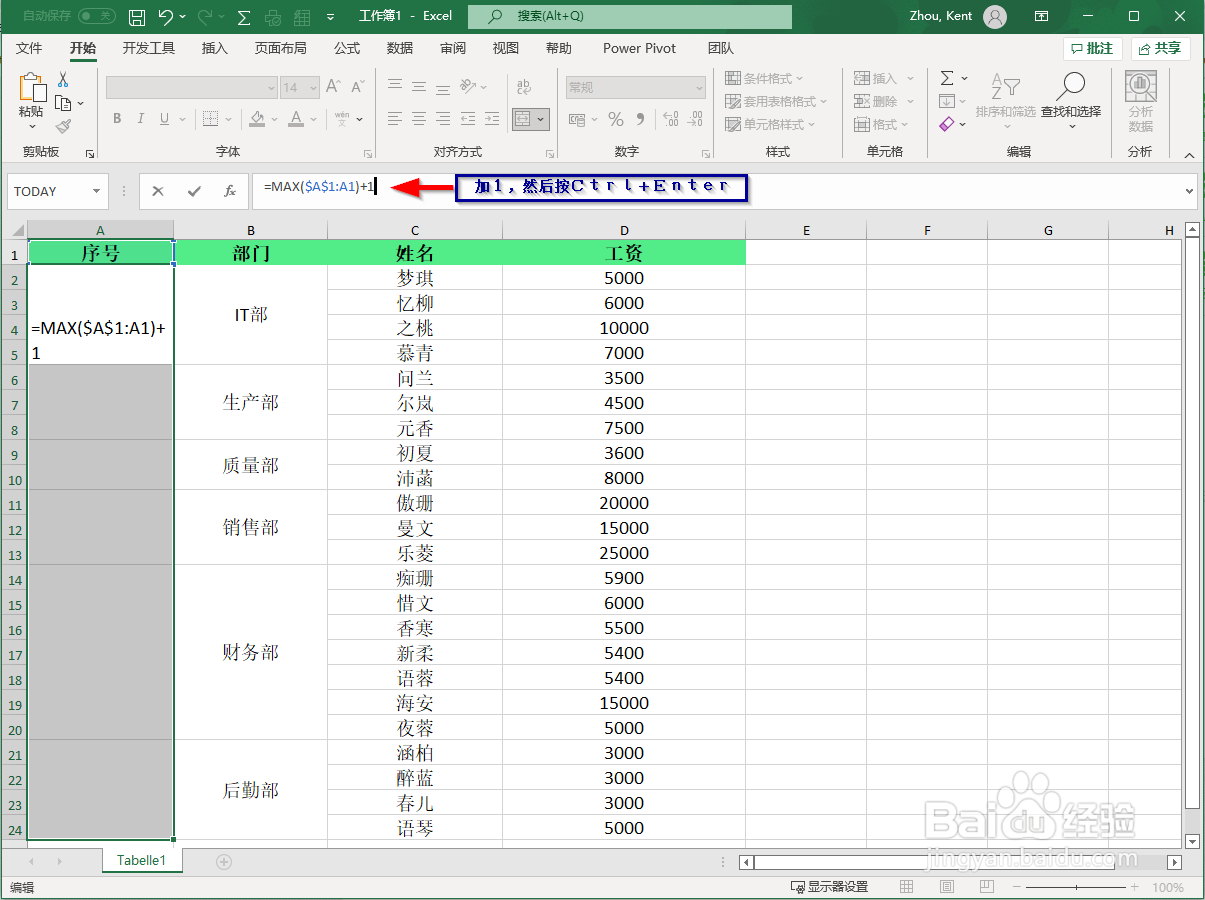Screen dimensions: 1205x900
Task: Click the 财务部 merged cell
Action: point(251,653)
